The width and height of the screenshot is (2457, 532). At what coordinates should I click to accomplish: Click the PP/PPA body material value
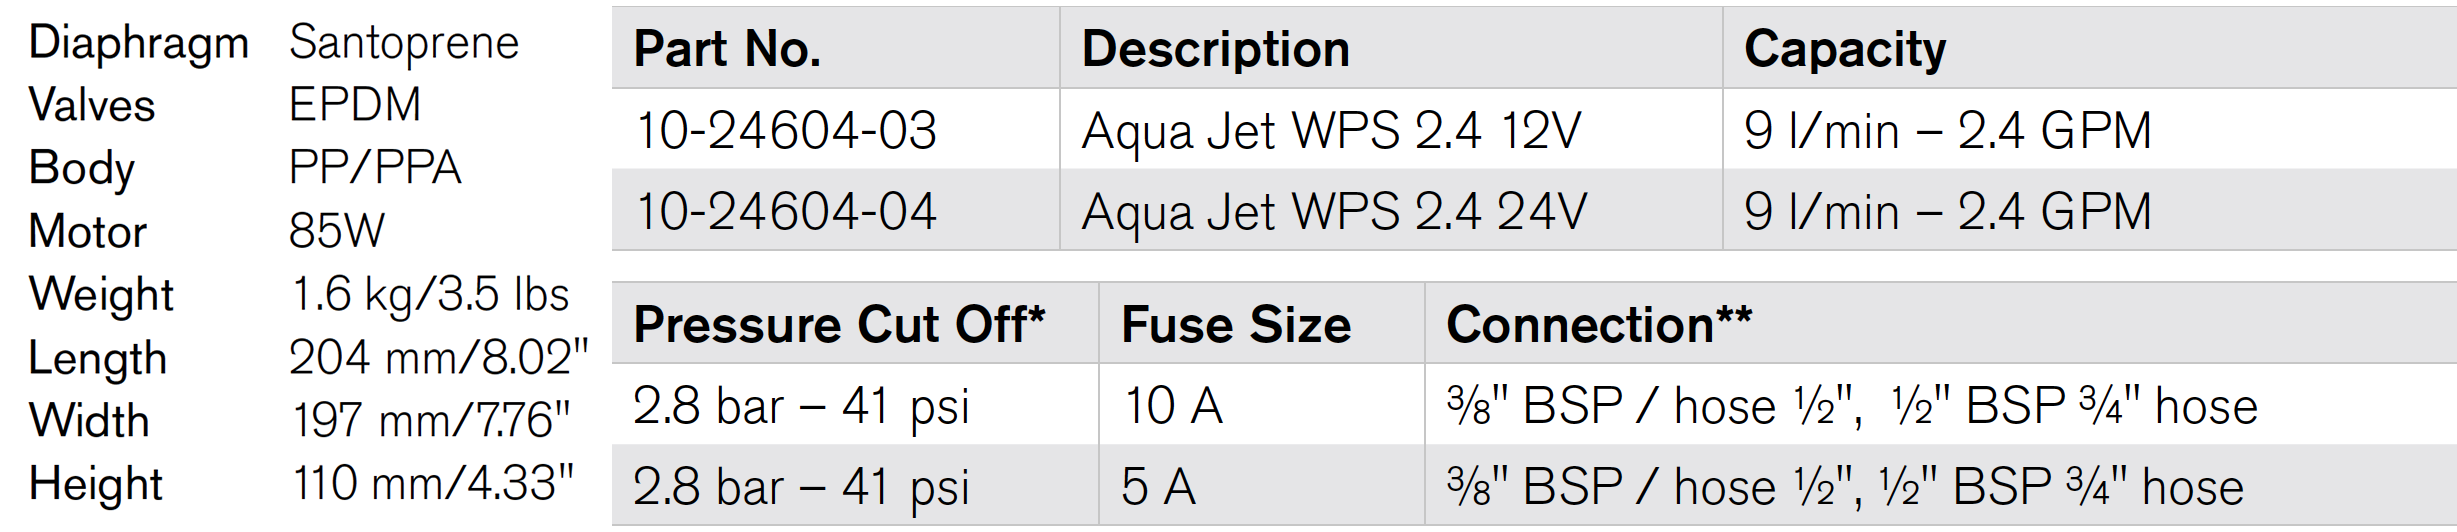(x=375, y=168)
